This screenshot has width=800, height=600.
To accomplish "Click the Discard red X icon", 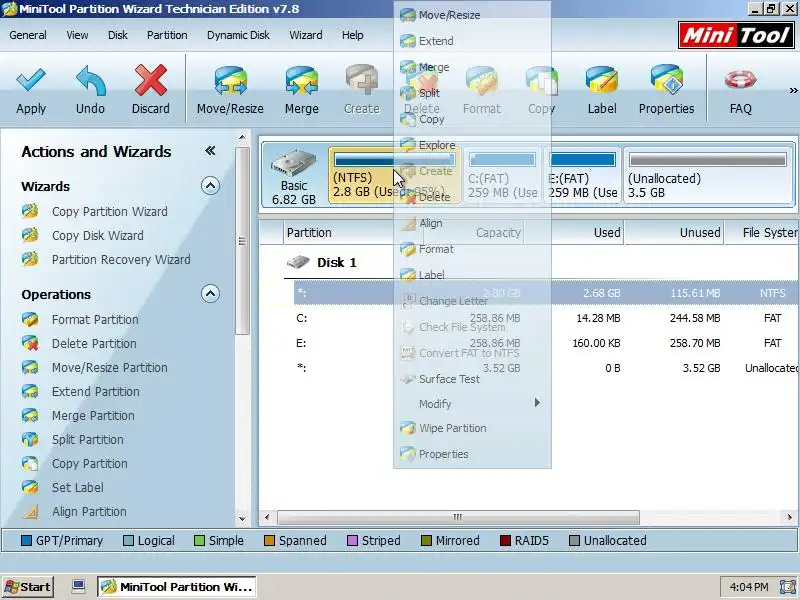I will tap(151, 81).
